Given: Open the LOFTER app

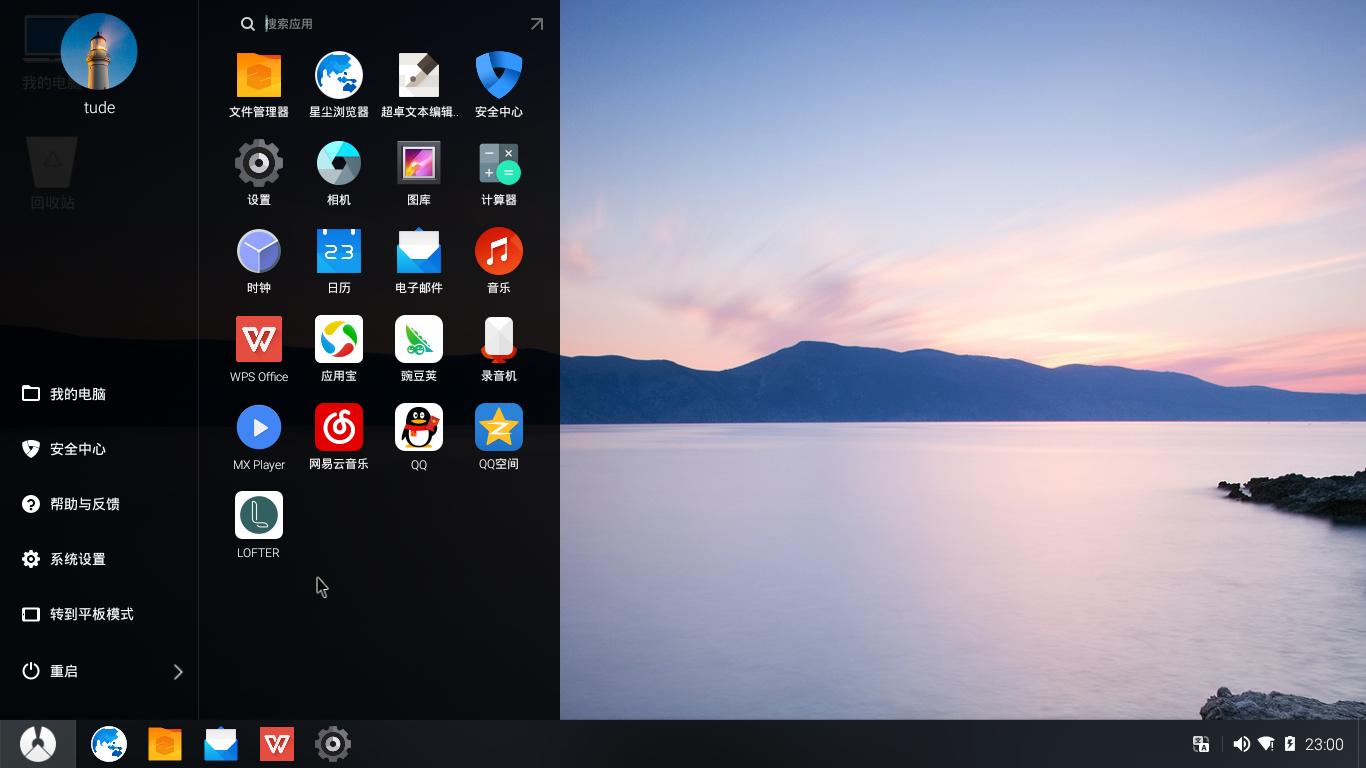Looking at the screenshot, I should pos(259,516).
